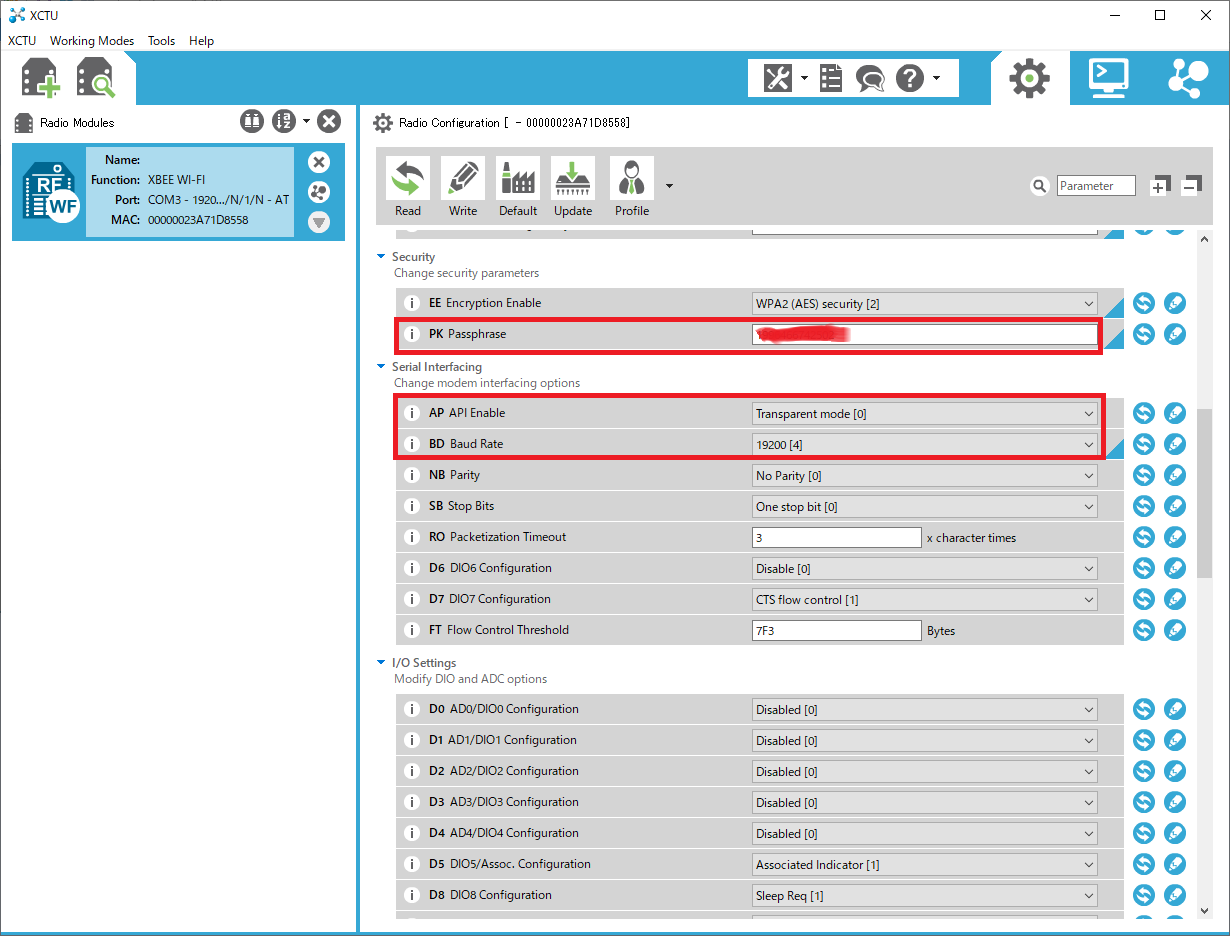
Task: Refresh the NB Parity setting
Action: (1144, 475)
